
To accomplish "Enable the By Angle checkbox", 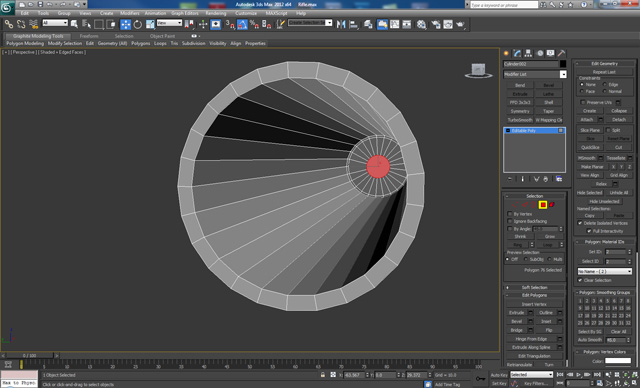I will [x=510, y=229].
